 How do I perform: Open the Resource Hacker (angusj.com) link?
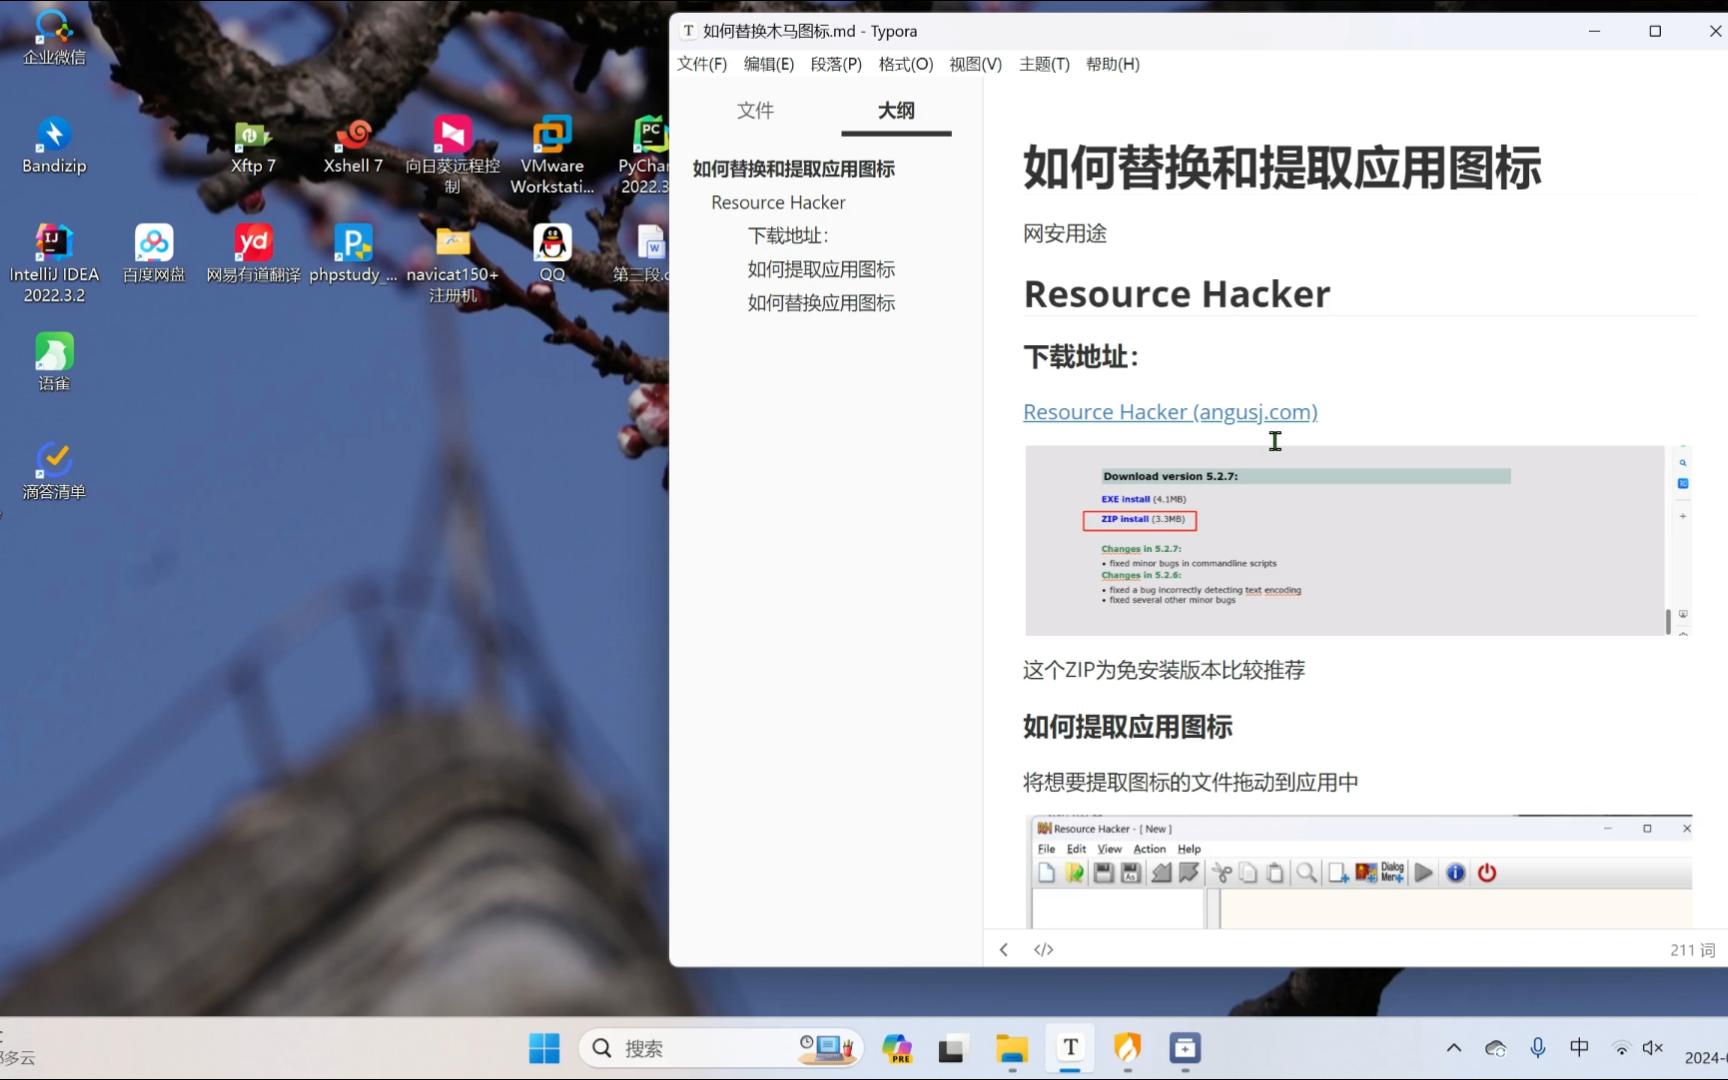pyautogui.click(x=1169, y=412)
